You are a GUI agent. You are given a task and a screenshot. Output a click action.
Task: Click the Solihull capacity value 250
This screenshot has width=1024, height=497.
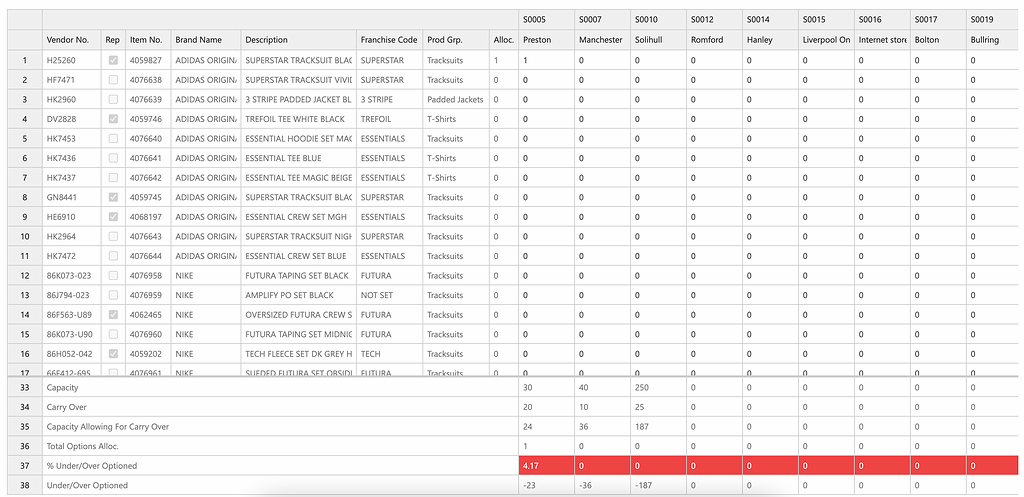pyautogui.click(x=658, y=387)
